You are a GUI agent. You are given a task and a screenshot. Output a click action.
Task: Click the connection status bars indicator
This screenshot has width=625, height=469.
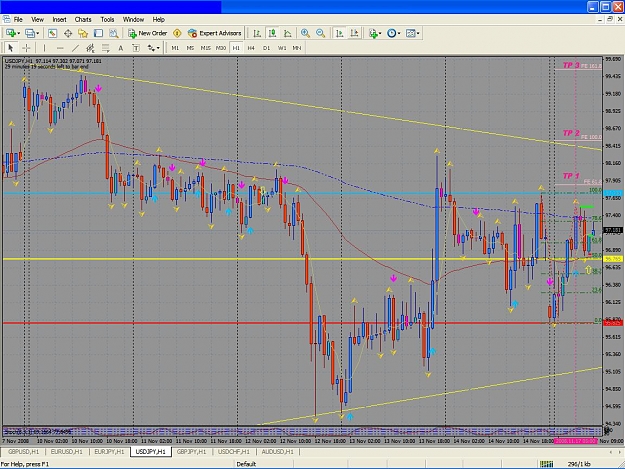tap(546, 464)
